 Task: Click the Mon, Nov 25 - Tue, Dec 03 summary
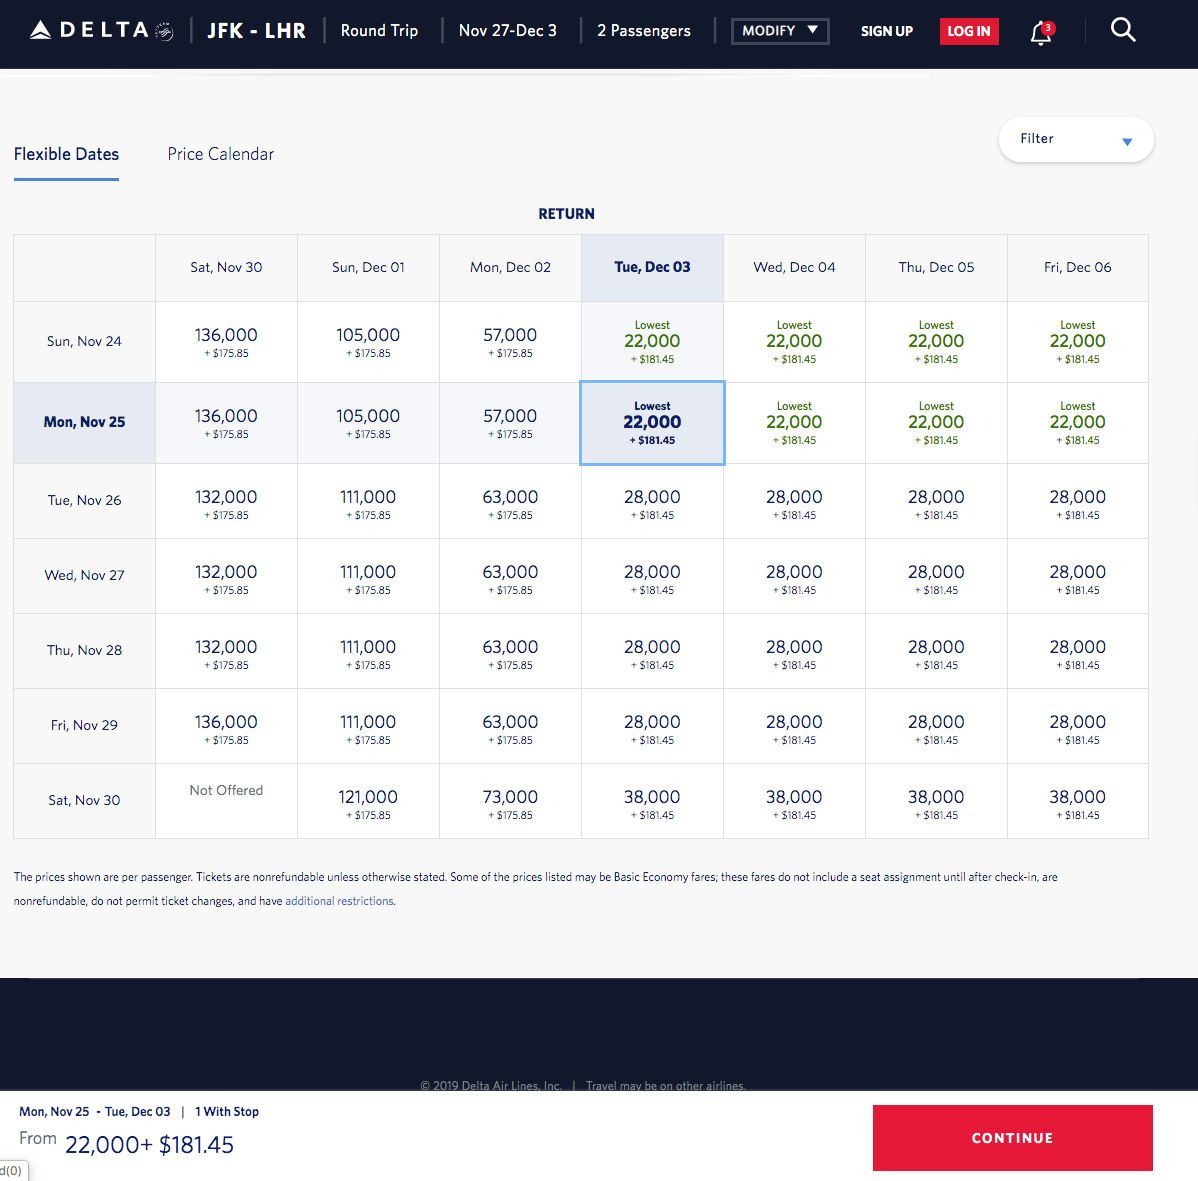(x=95, y=1111)
